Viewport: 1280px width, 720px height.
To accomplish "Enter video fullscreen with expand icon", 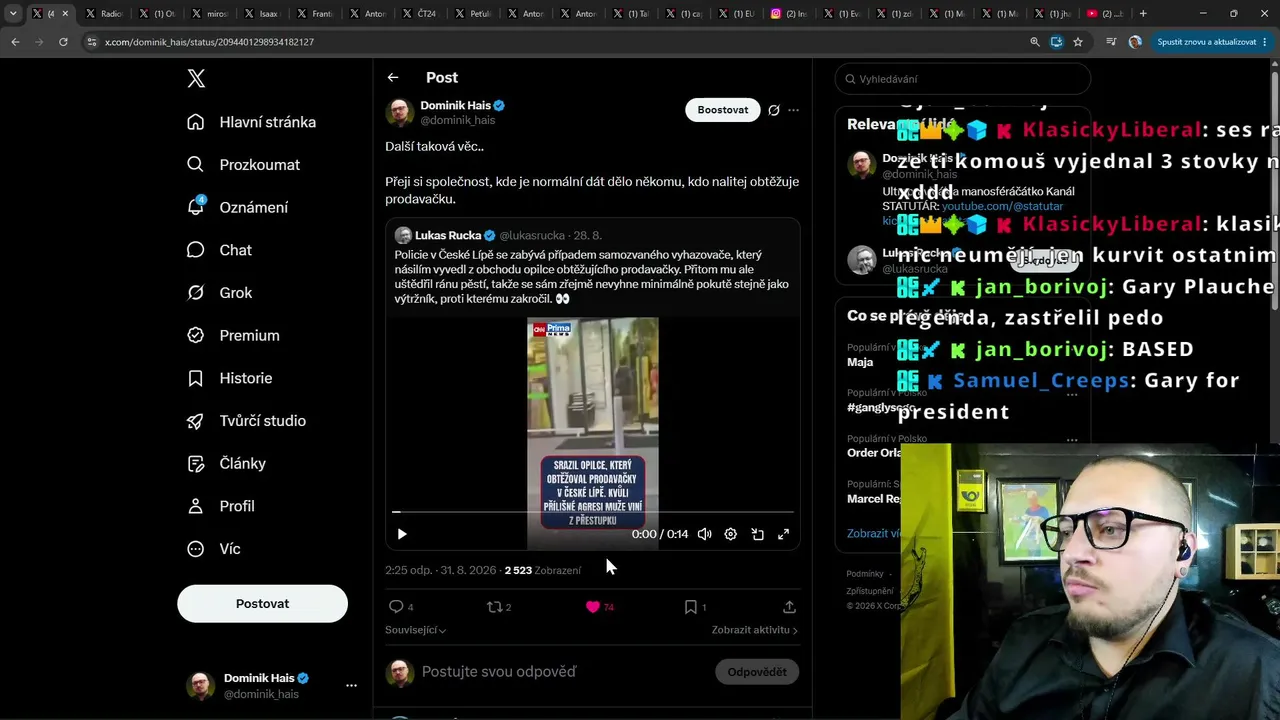I will coord(784,534).
